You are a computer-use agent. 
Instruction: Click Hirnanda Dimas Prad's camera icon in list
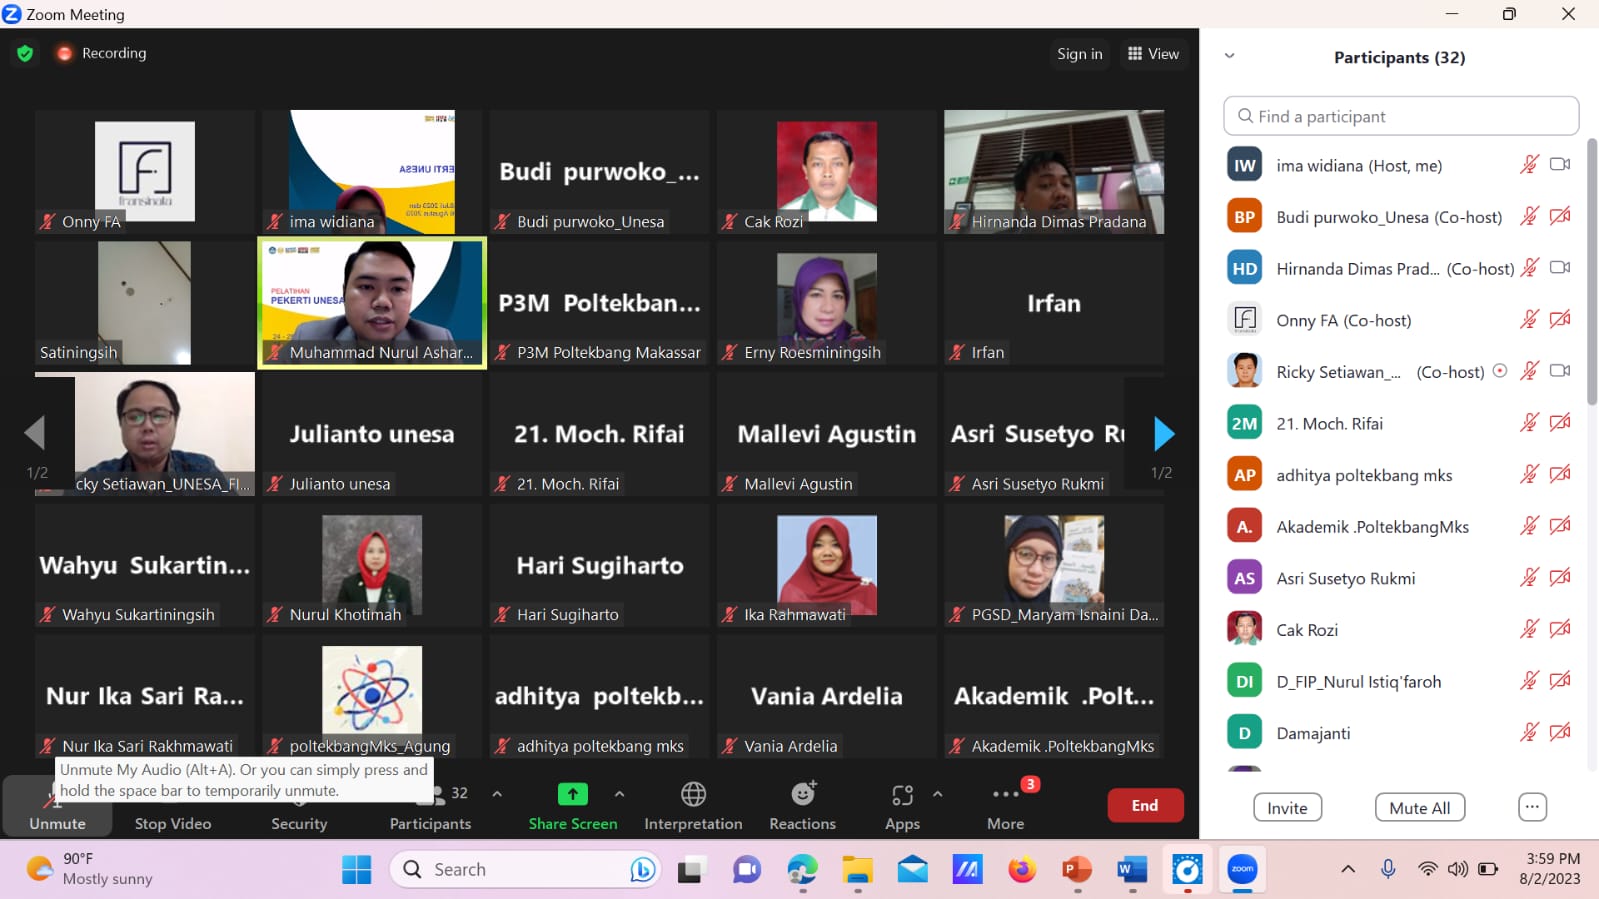click(x=1559, y=267)
